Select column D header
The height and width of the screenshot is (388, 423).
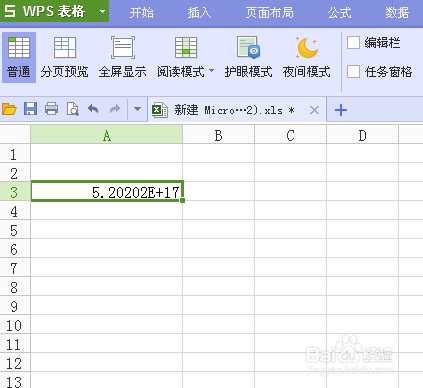(x=363, y=135)
